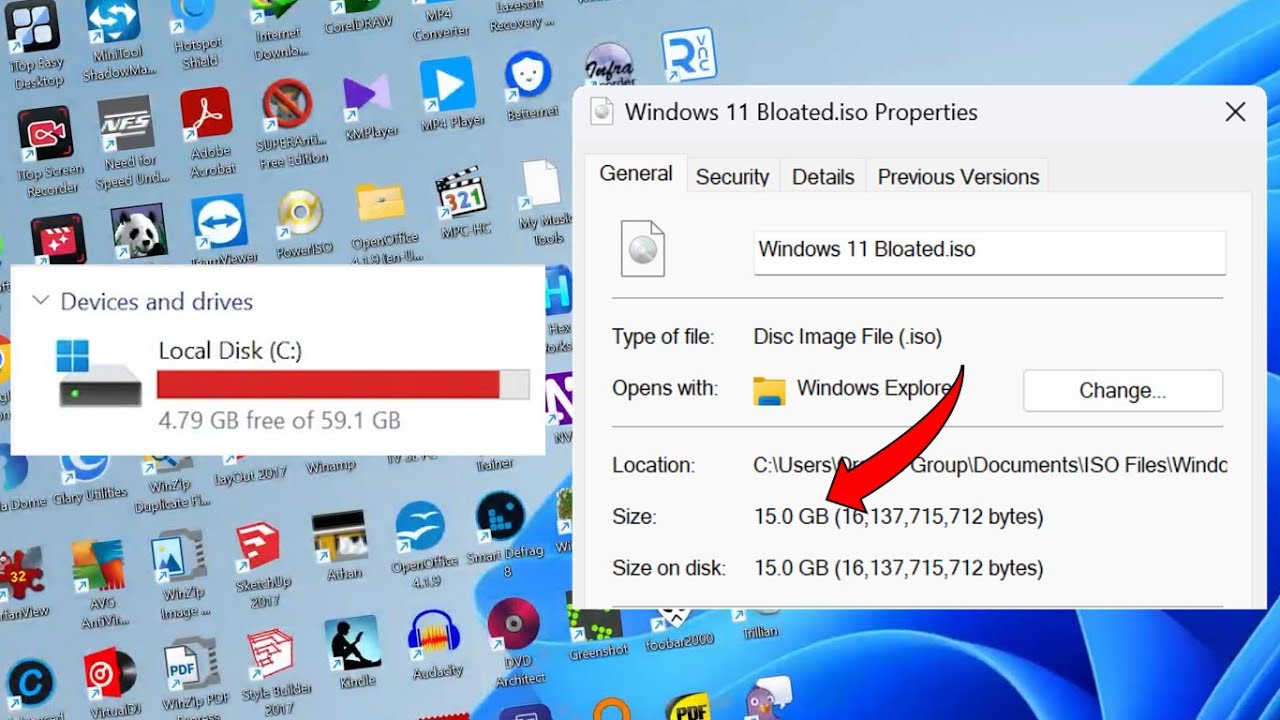Image resolution: width=1280 pixels, height=720 pixels.
Task: Close the Windows 11 Bloated.iso Properties dialog
Action: click(1236, 112)
